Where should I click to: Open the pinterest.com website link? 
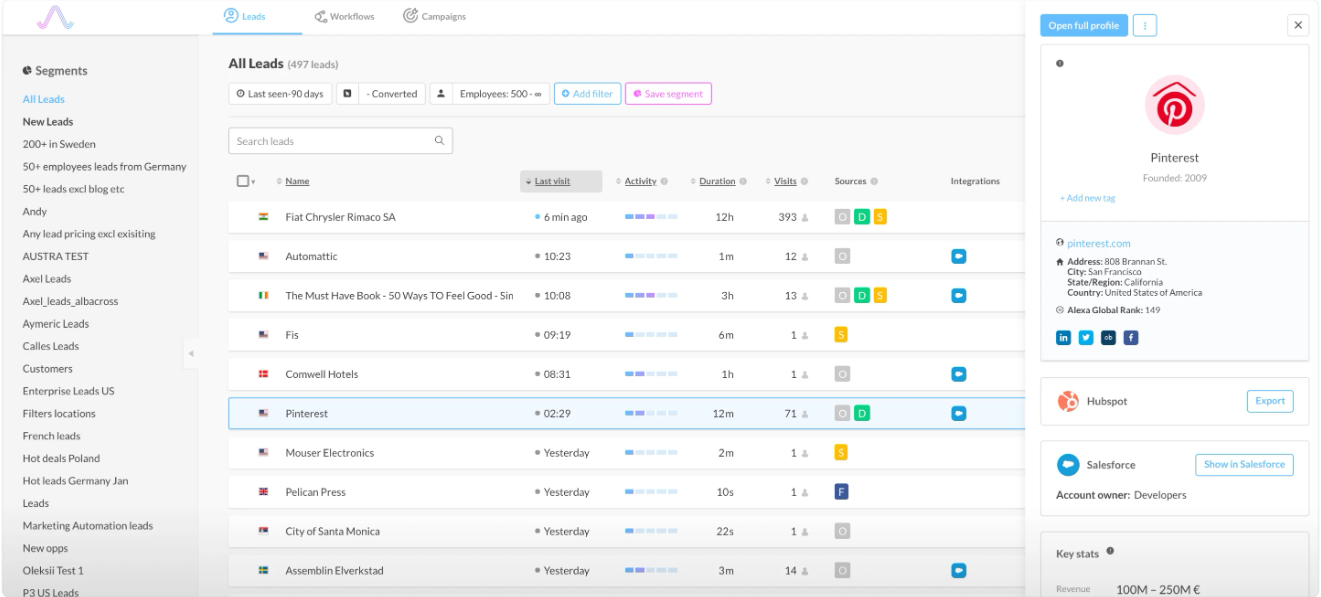pos(1099,243)
